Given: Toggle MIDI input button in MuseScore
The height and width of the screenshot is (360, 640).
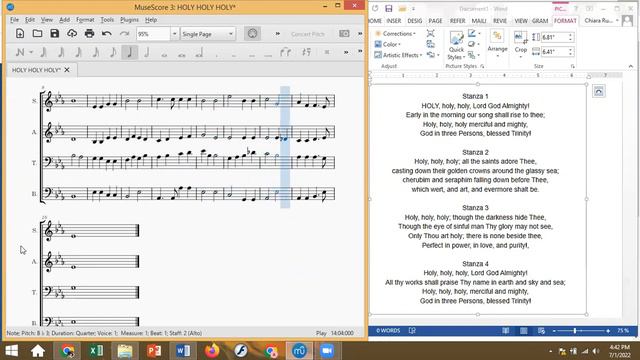Looking at the screenshot, I should 252,34.
